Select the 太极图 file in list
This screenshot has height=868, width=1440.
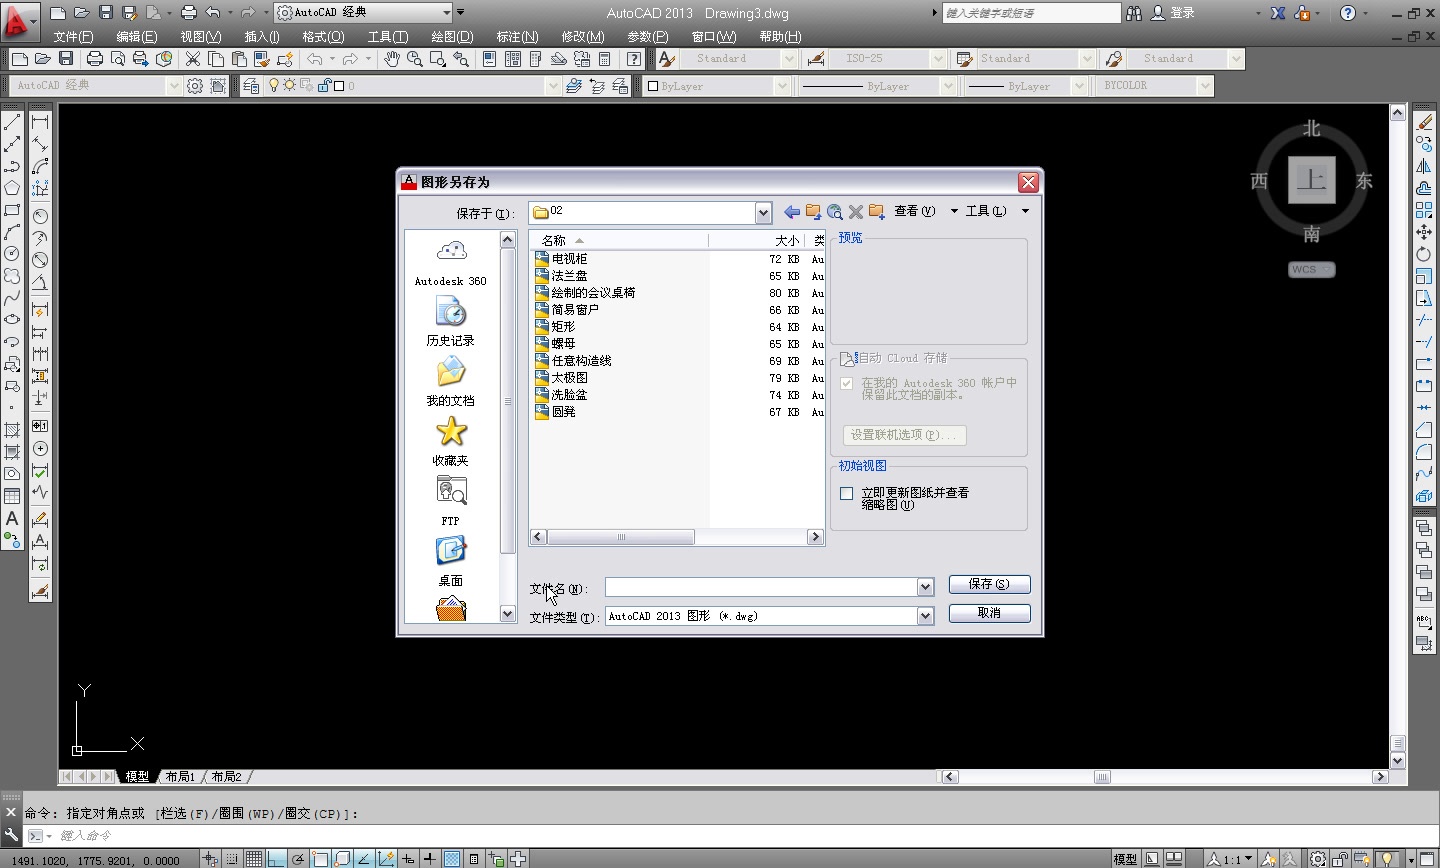[570, 378]
